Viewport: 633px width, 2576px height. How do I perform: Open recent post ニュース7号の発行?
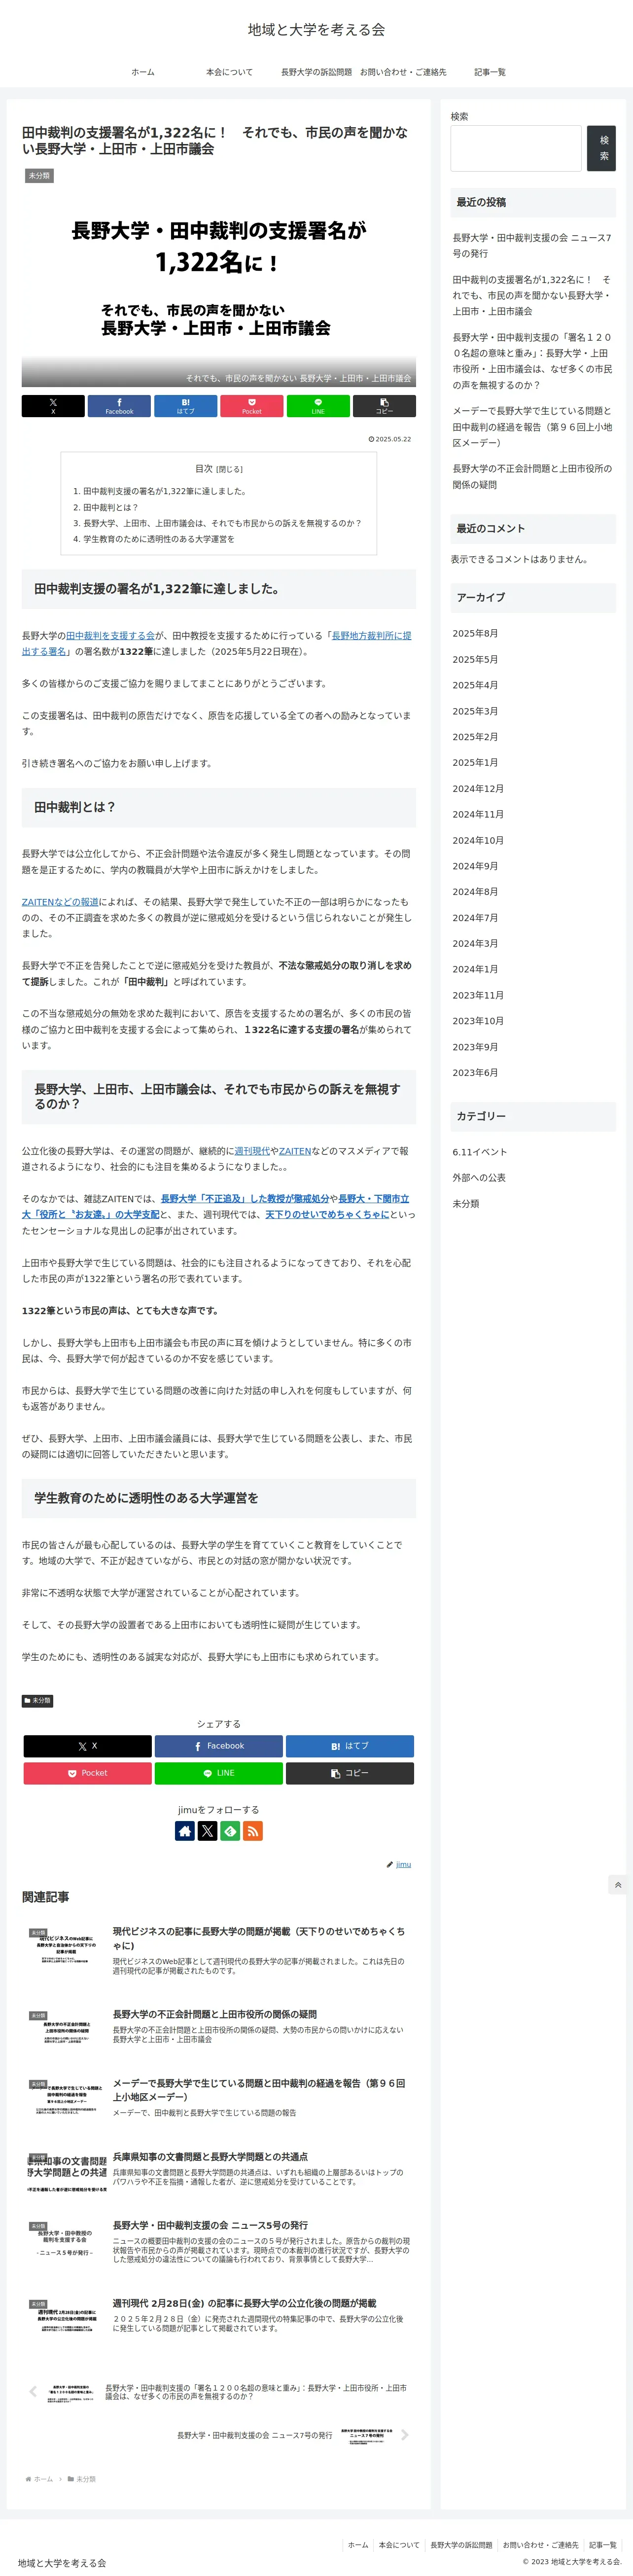click(x=532, y=246)
